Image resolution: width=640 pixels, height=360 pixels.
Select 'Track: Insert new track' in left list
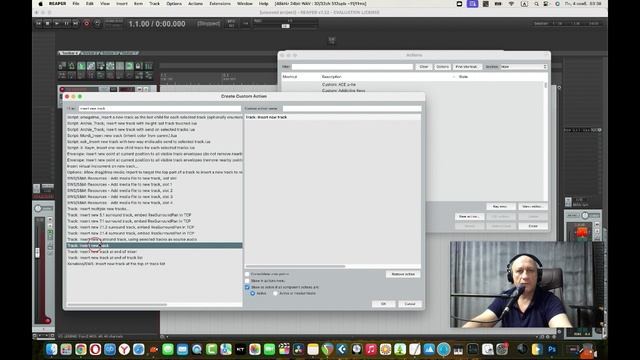click(154, 246)
